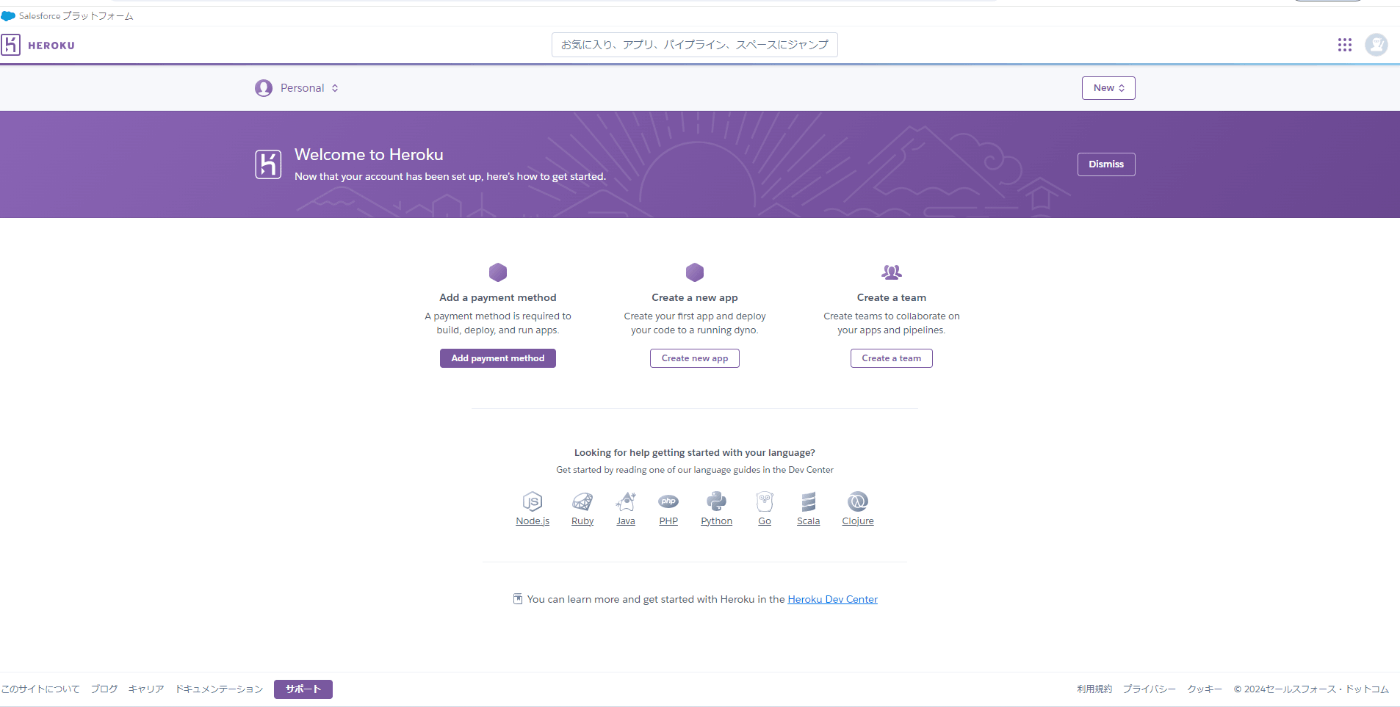Image resolution: width=1400 pixels, height=707 pixels.
Task: Click the Python text link
Action: point(716,521)
